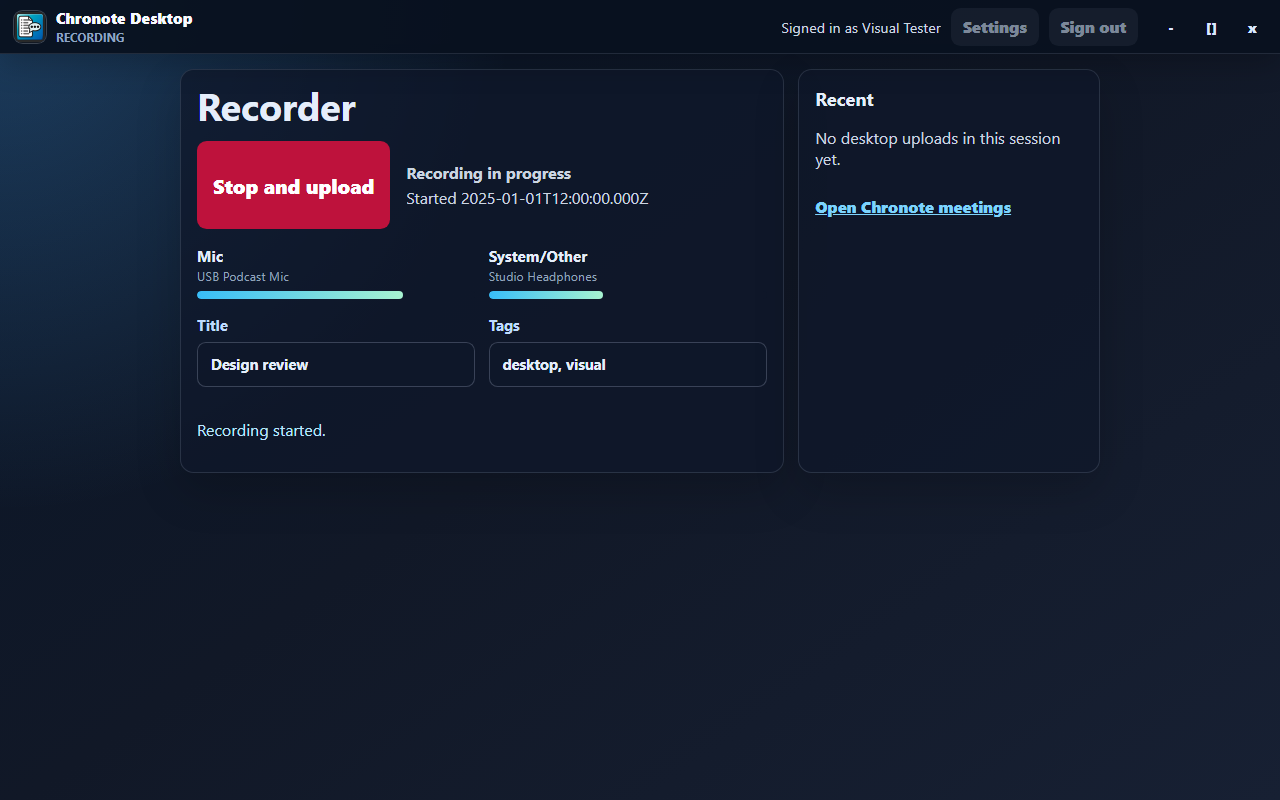Click the 'Chronote Desktop' title text
1280x800 pixels.
coord(124,18)
